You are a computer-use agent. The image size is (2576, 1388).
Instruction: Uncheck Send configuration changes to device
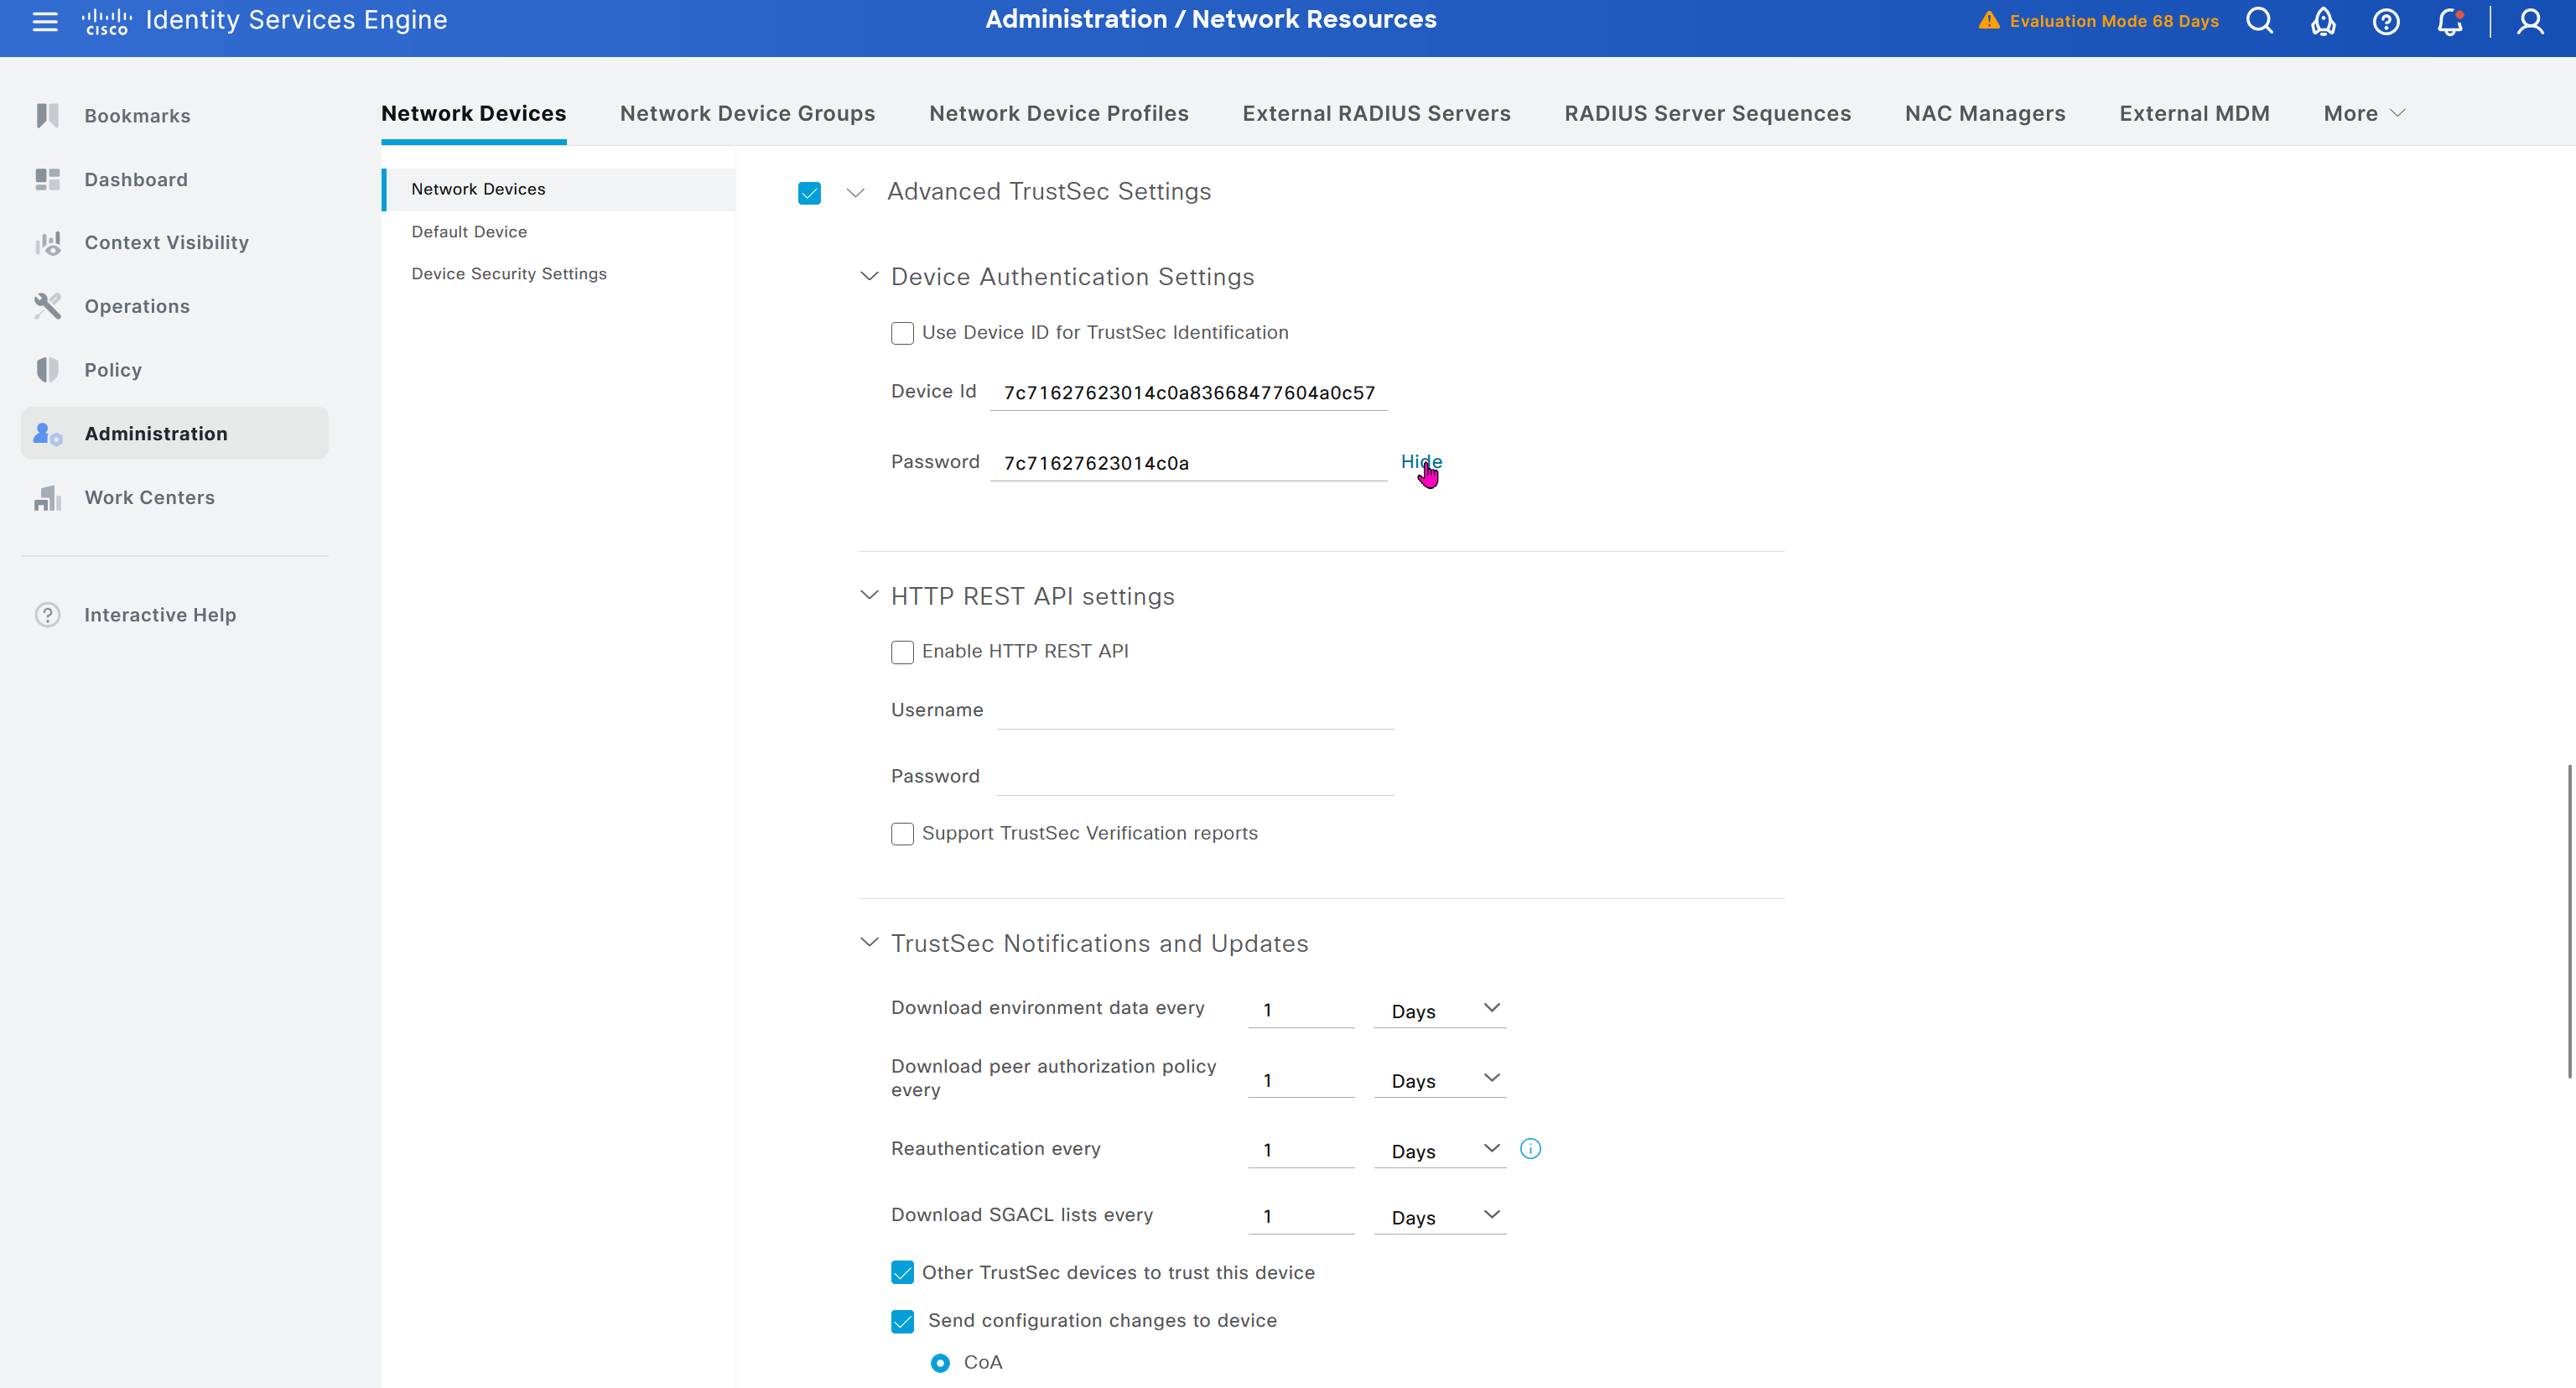click(902, 1321)
